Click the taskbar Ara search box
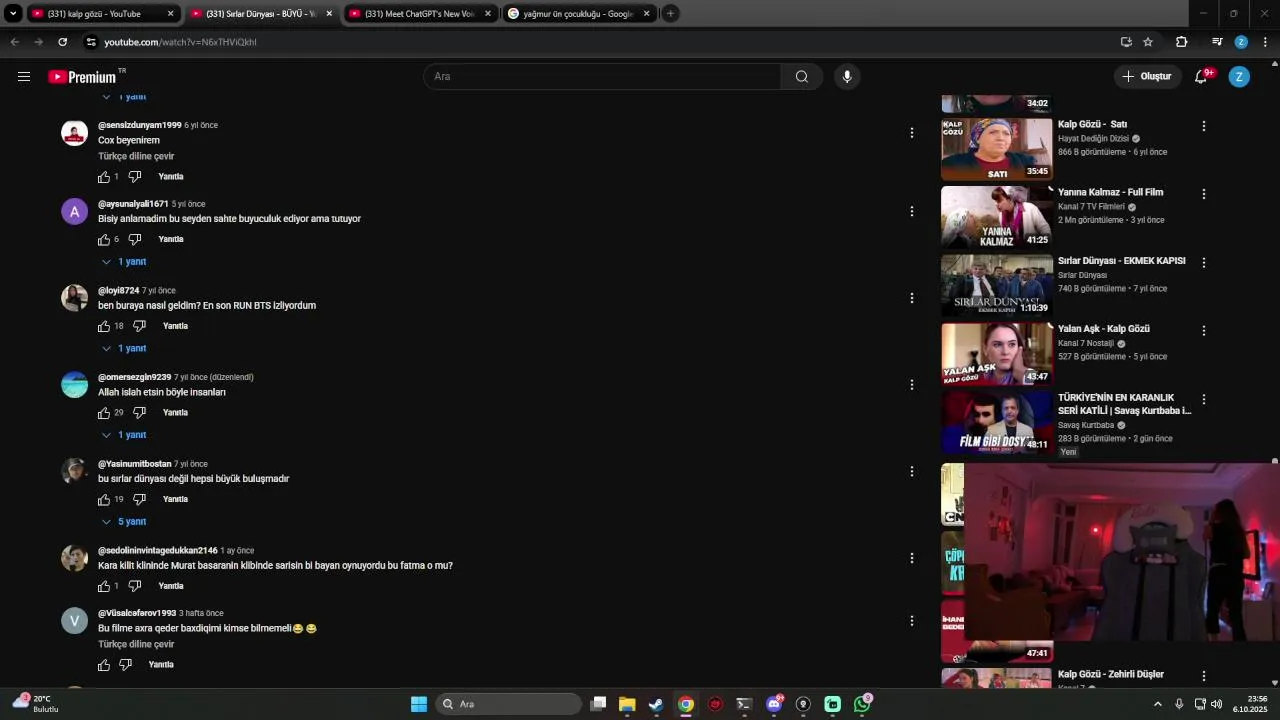Image resolution: width=1280 pixels, height=720 pixels. click(510, 704)
